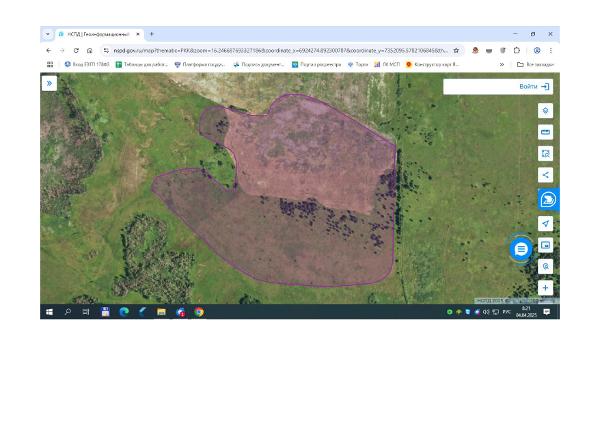Open the Конструктор карт bookmark
Image resolution: width=600 pixels, height=424 pixels.
pyautogui.click(x=433, y=64)
